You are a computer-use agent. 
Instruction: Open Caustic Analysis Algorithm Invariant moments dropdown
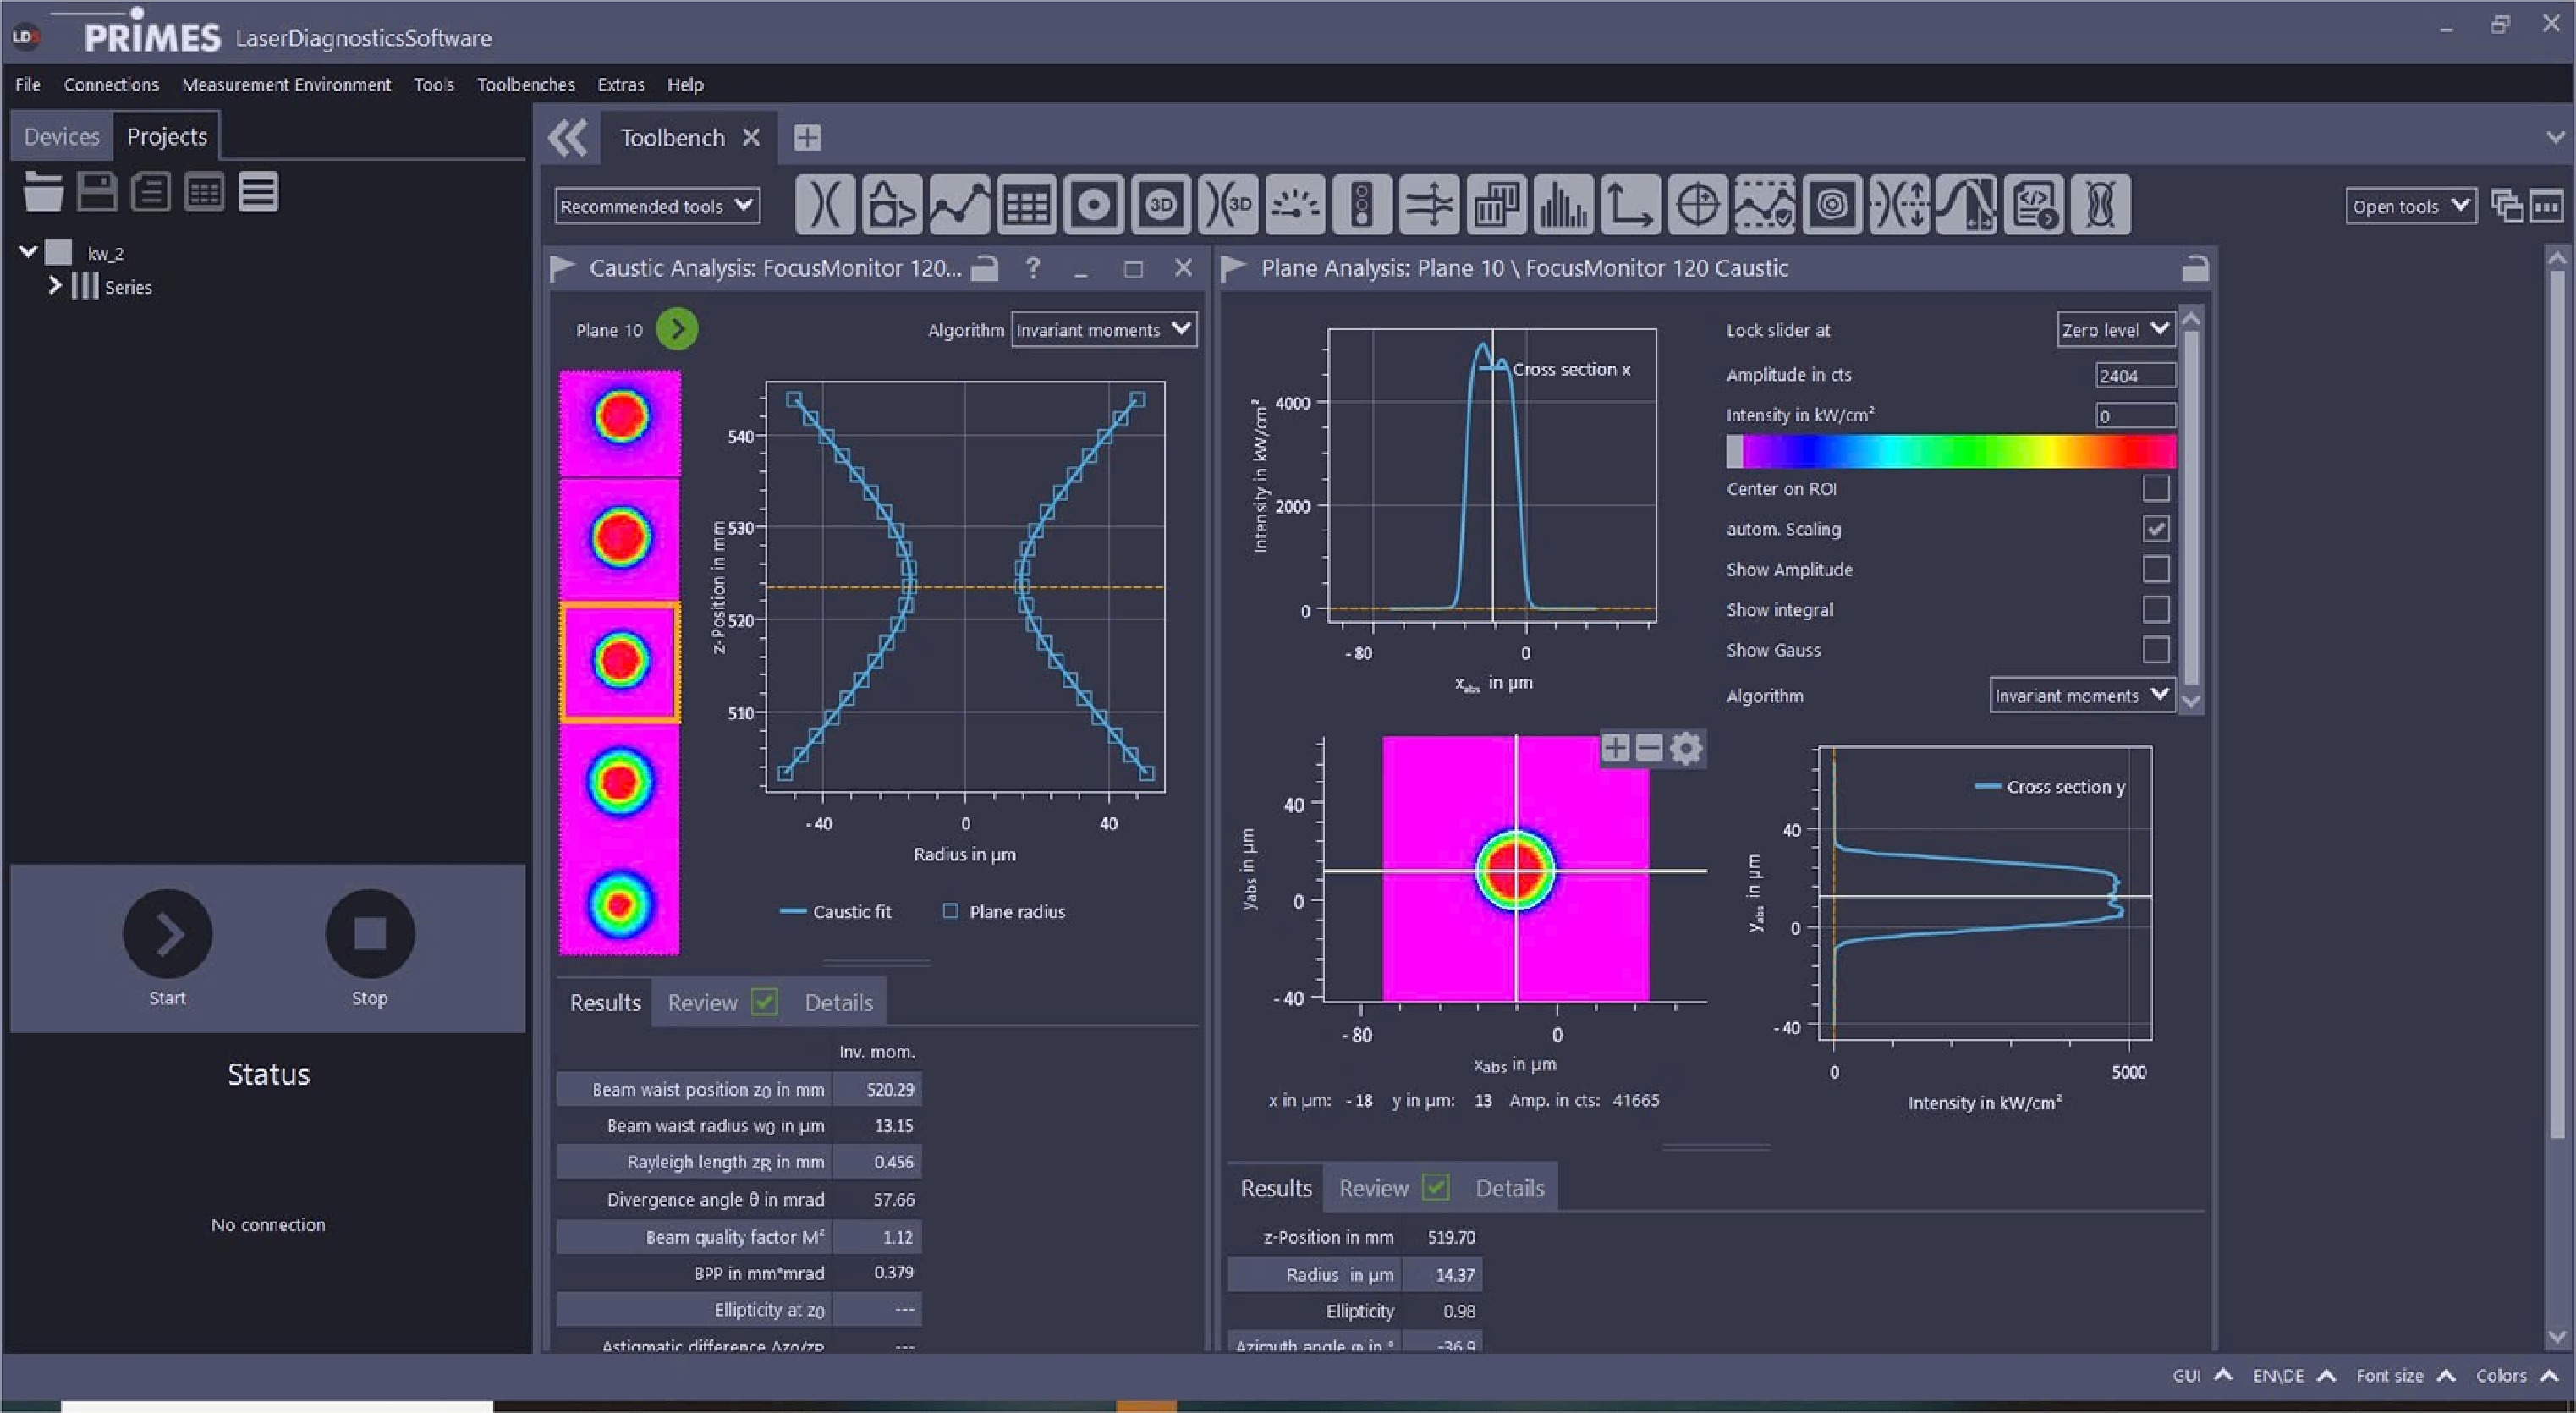[x=1104, y=329]
